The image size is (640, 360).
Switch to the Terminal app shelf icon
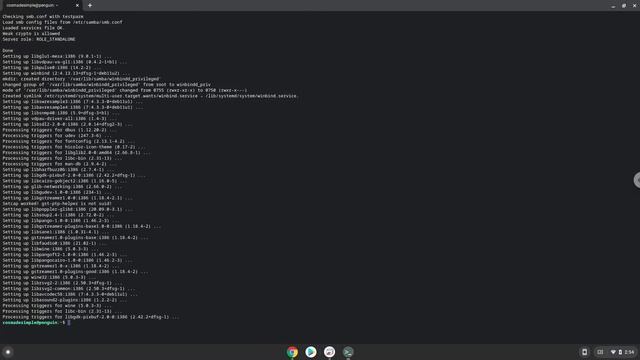(x=348, y=352)
